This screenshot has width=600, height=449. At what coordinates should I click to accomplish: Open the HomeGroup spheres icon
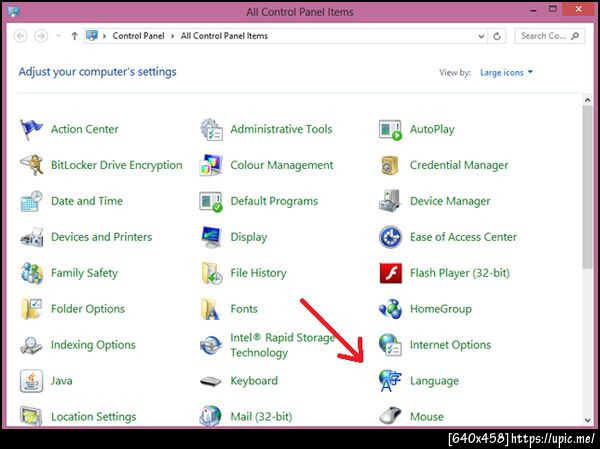(390, 309)
